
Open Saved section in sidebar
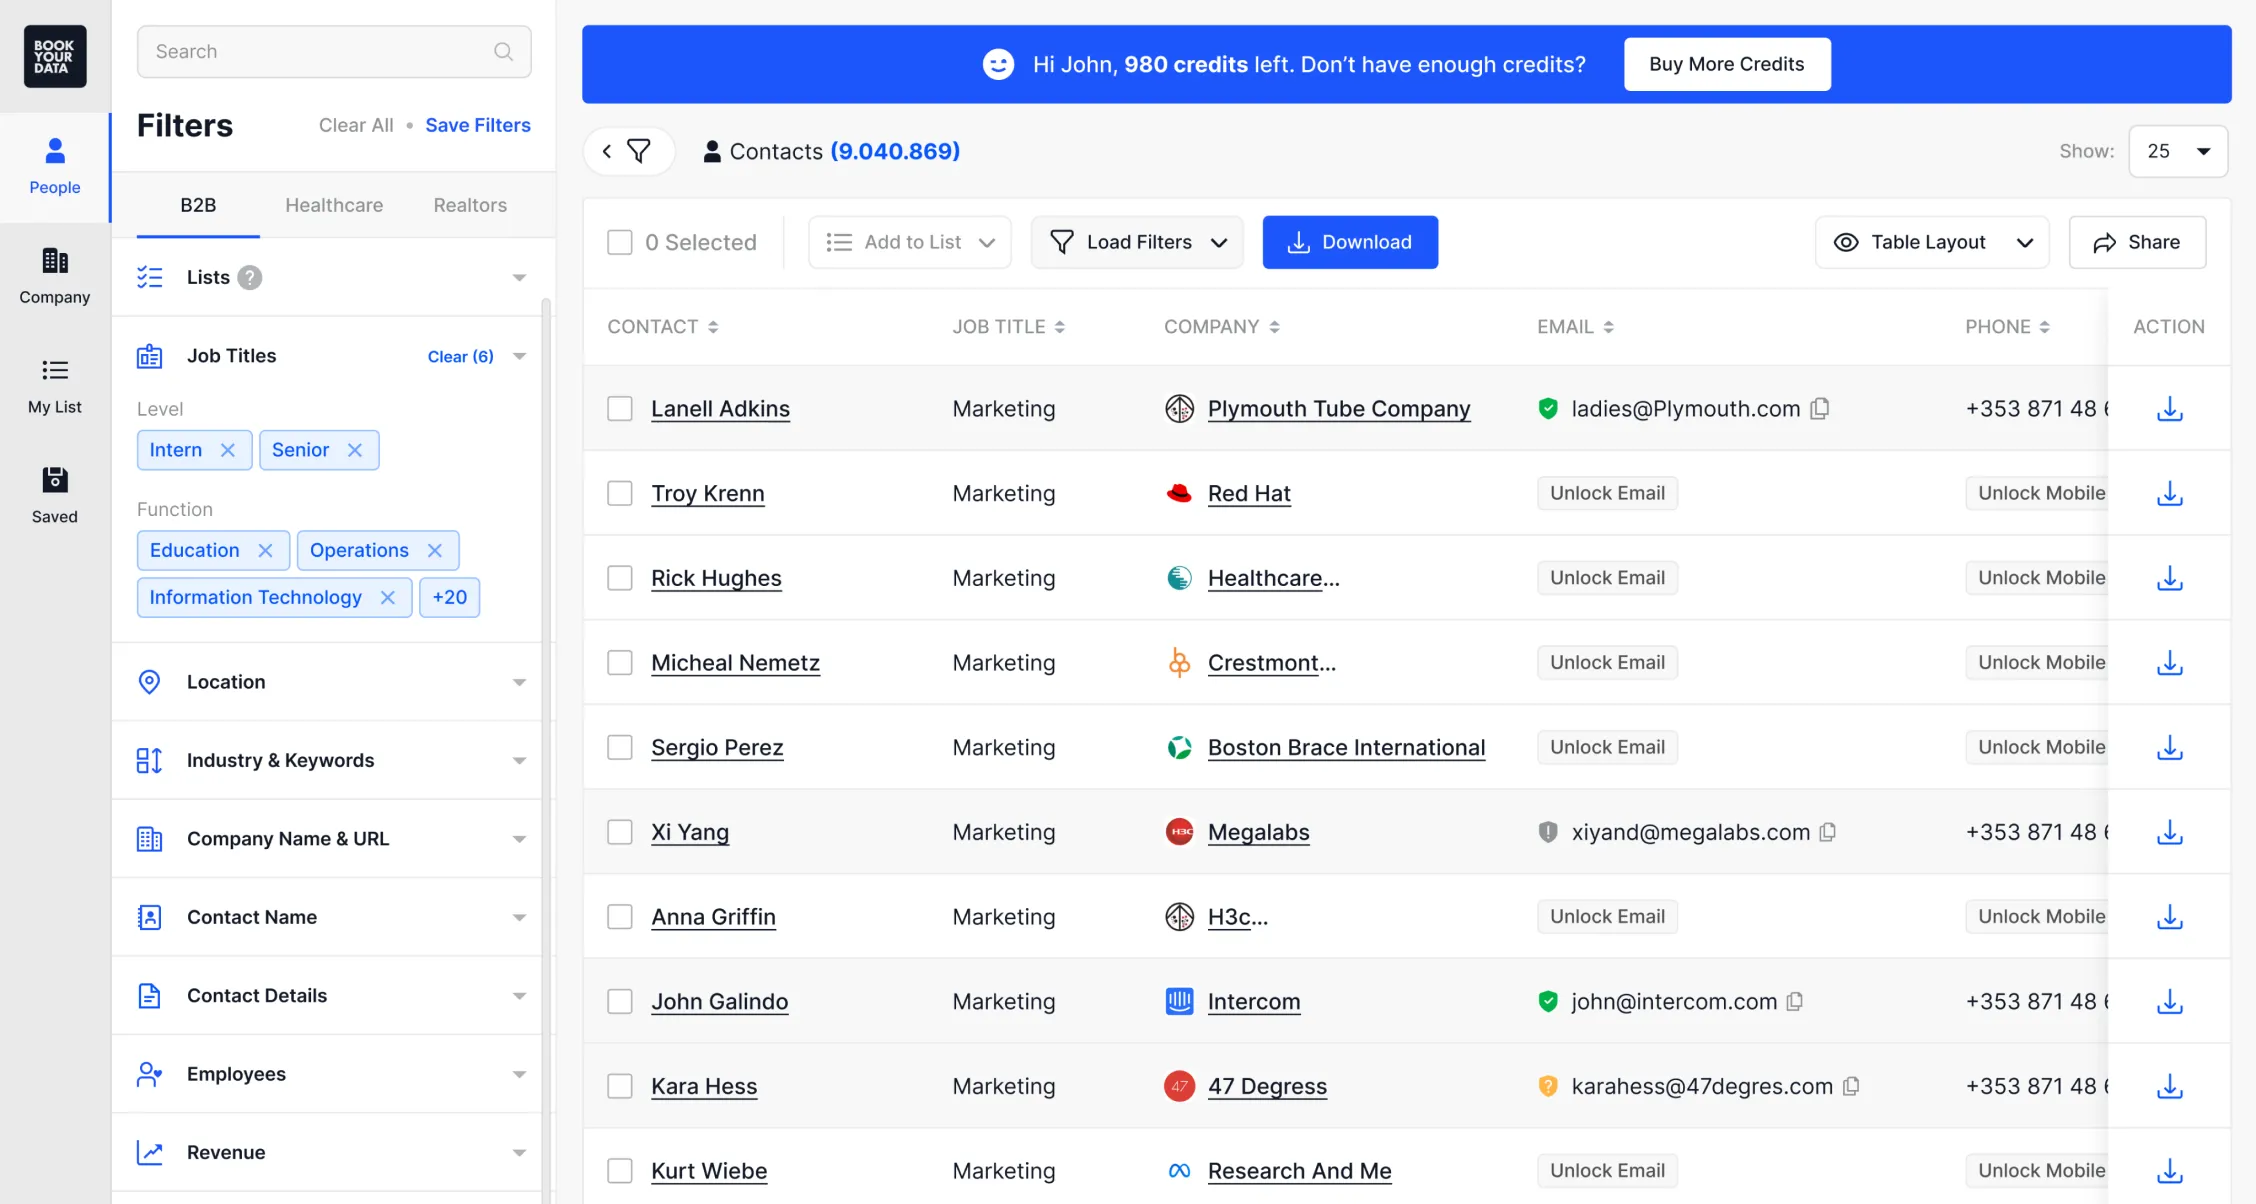point(55,496)
